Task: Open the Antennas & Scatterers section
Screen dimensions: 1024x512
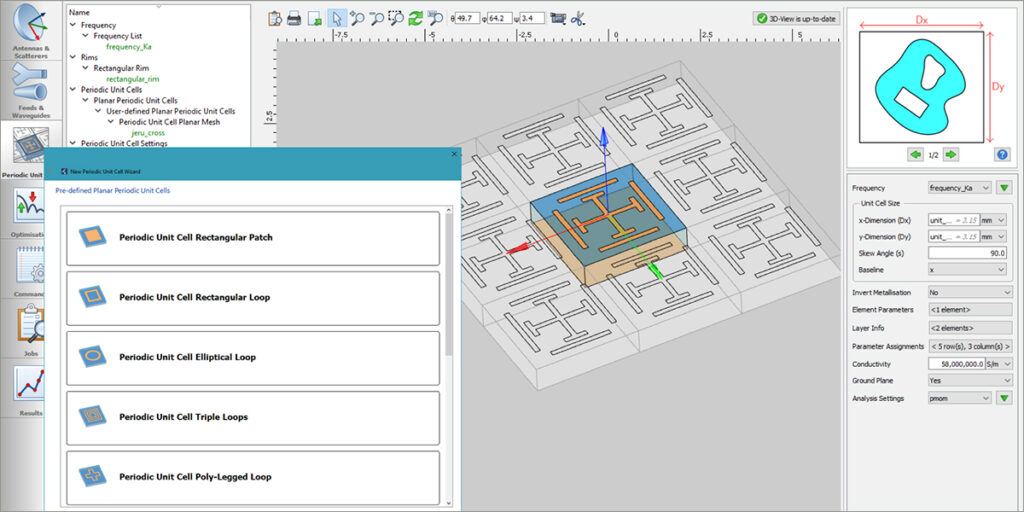Action: (x=29, y=30)
